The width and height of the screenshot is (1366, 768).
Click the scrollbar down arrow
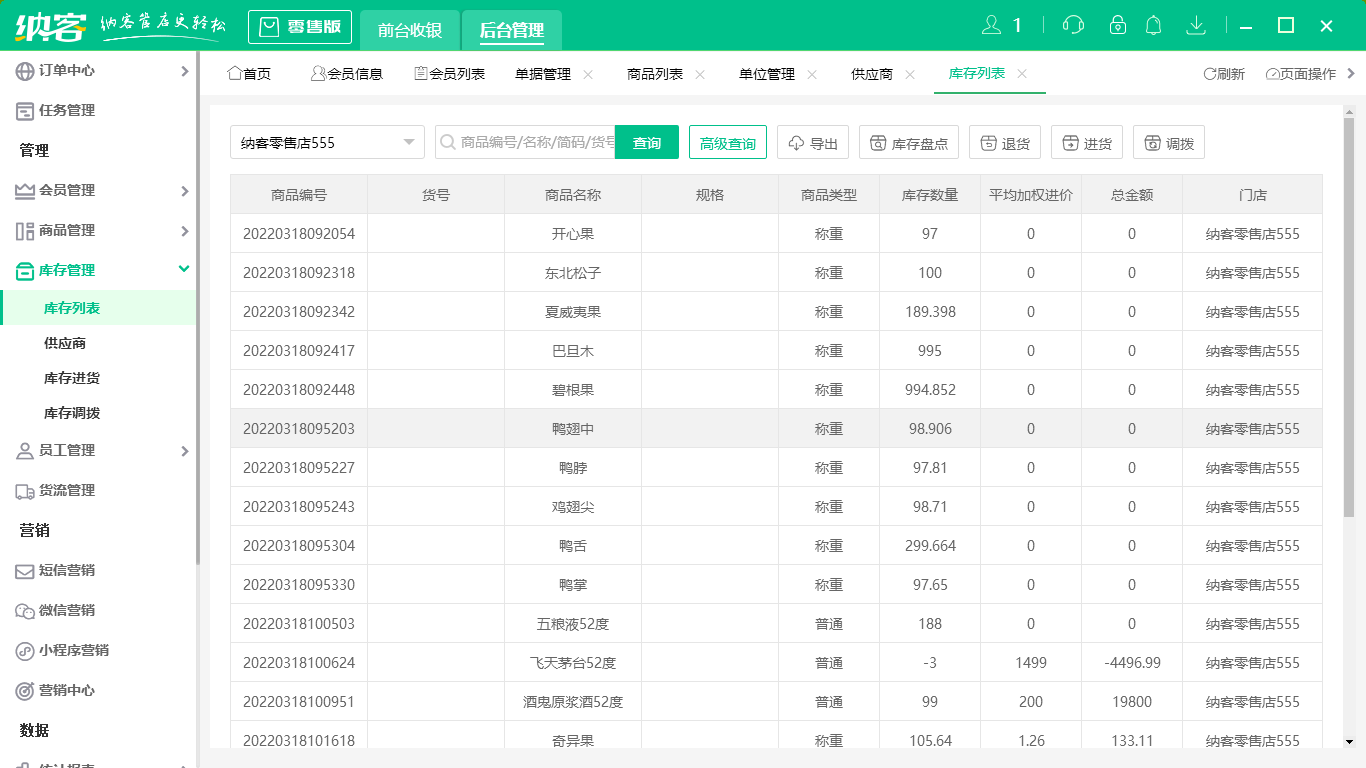pos(1348,741)
